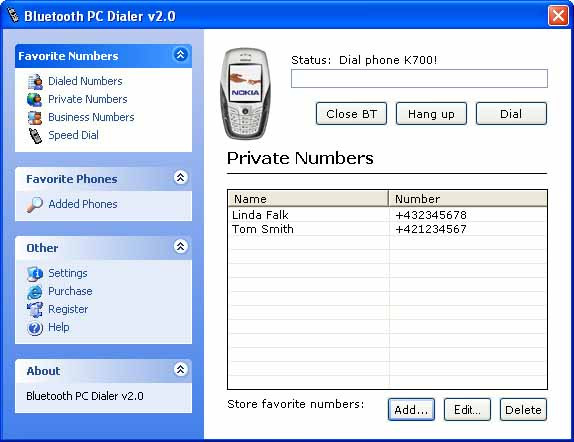The width and height of the screenshot is (574, 442).
Task: Click the Business Numbers people icon
Action: click(35, 118)
